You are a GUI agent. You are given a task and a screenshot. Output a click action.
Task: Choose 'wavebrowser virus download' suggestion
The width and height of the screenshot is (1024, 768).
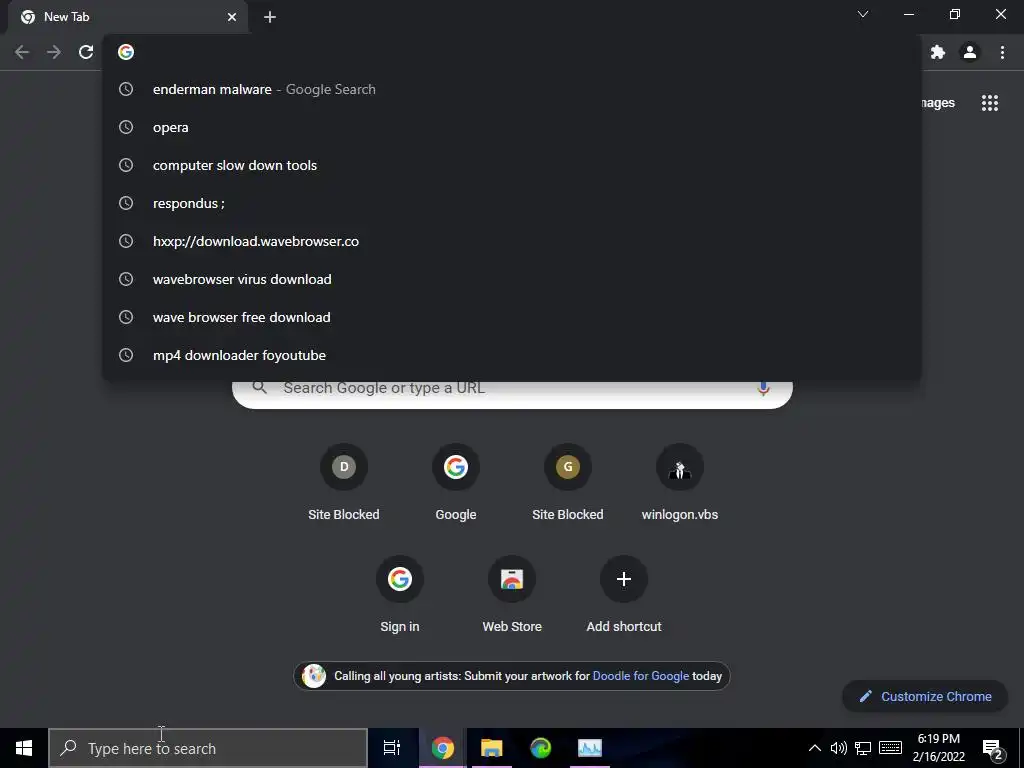(x=512, y=279)
